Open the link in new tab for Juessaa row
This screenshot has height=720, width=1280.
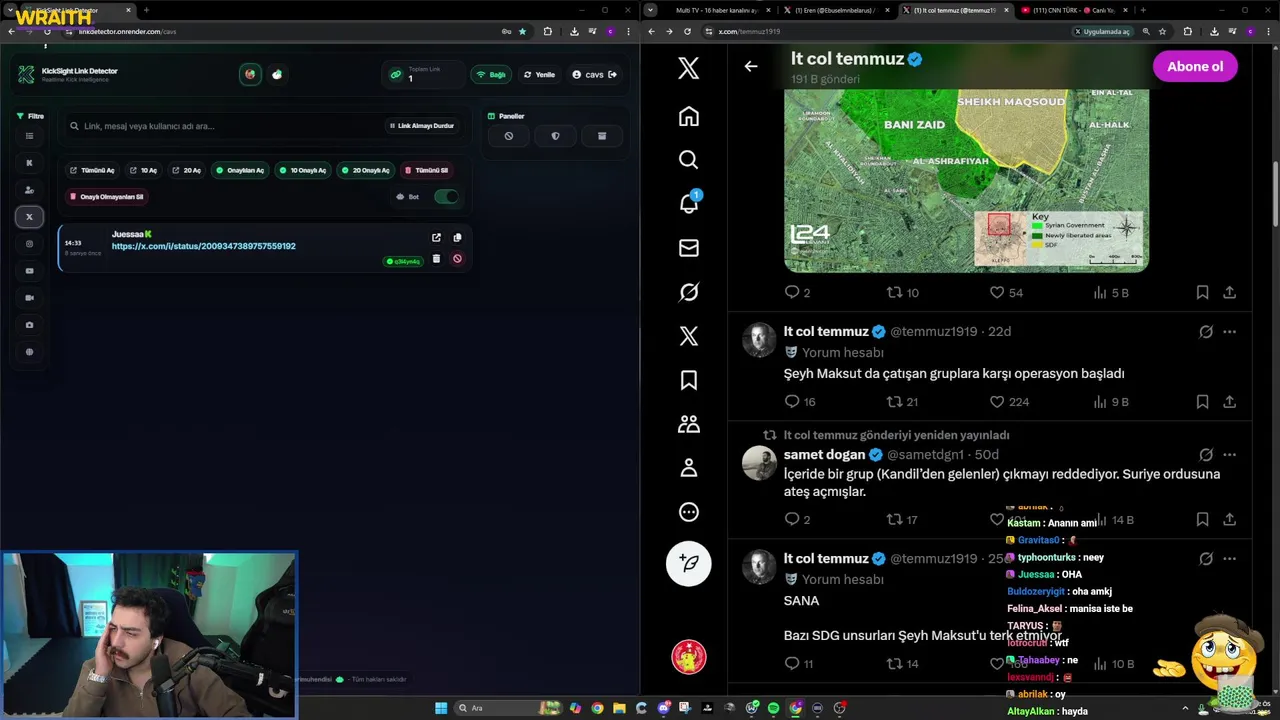coord(436,238)
